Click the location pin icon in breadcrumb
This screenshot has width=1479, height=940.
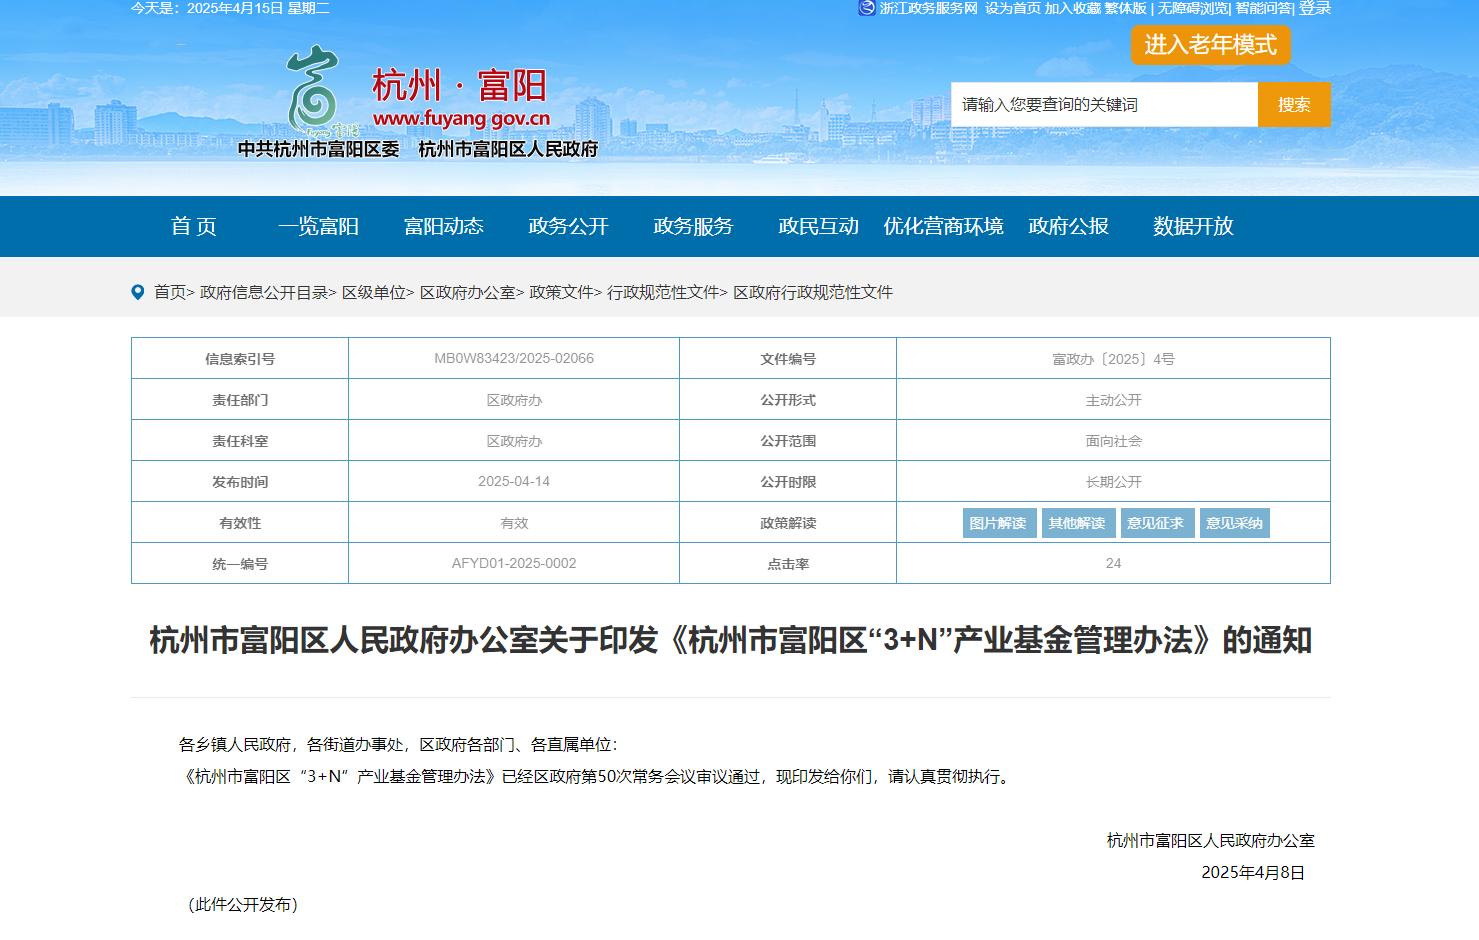pos(138,292)
